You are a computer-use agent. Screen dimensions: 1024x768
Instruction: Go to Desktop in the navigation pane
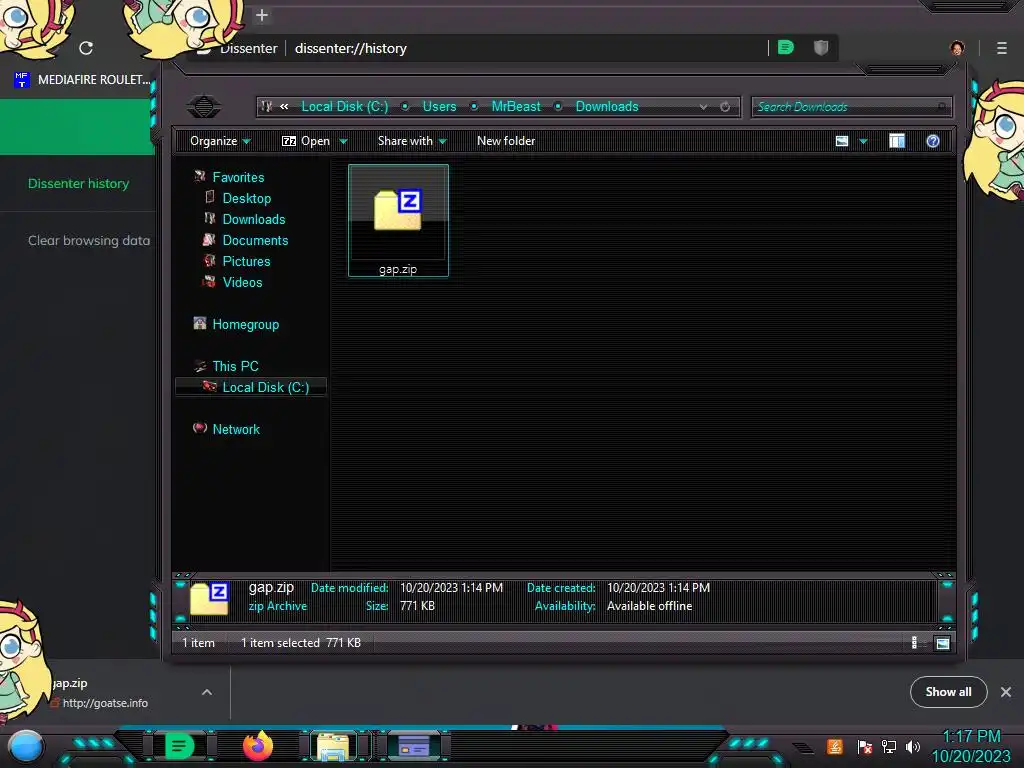click(x=246, y=199)
